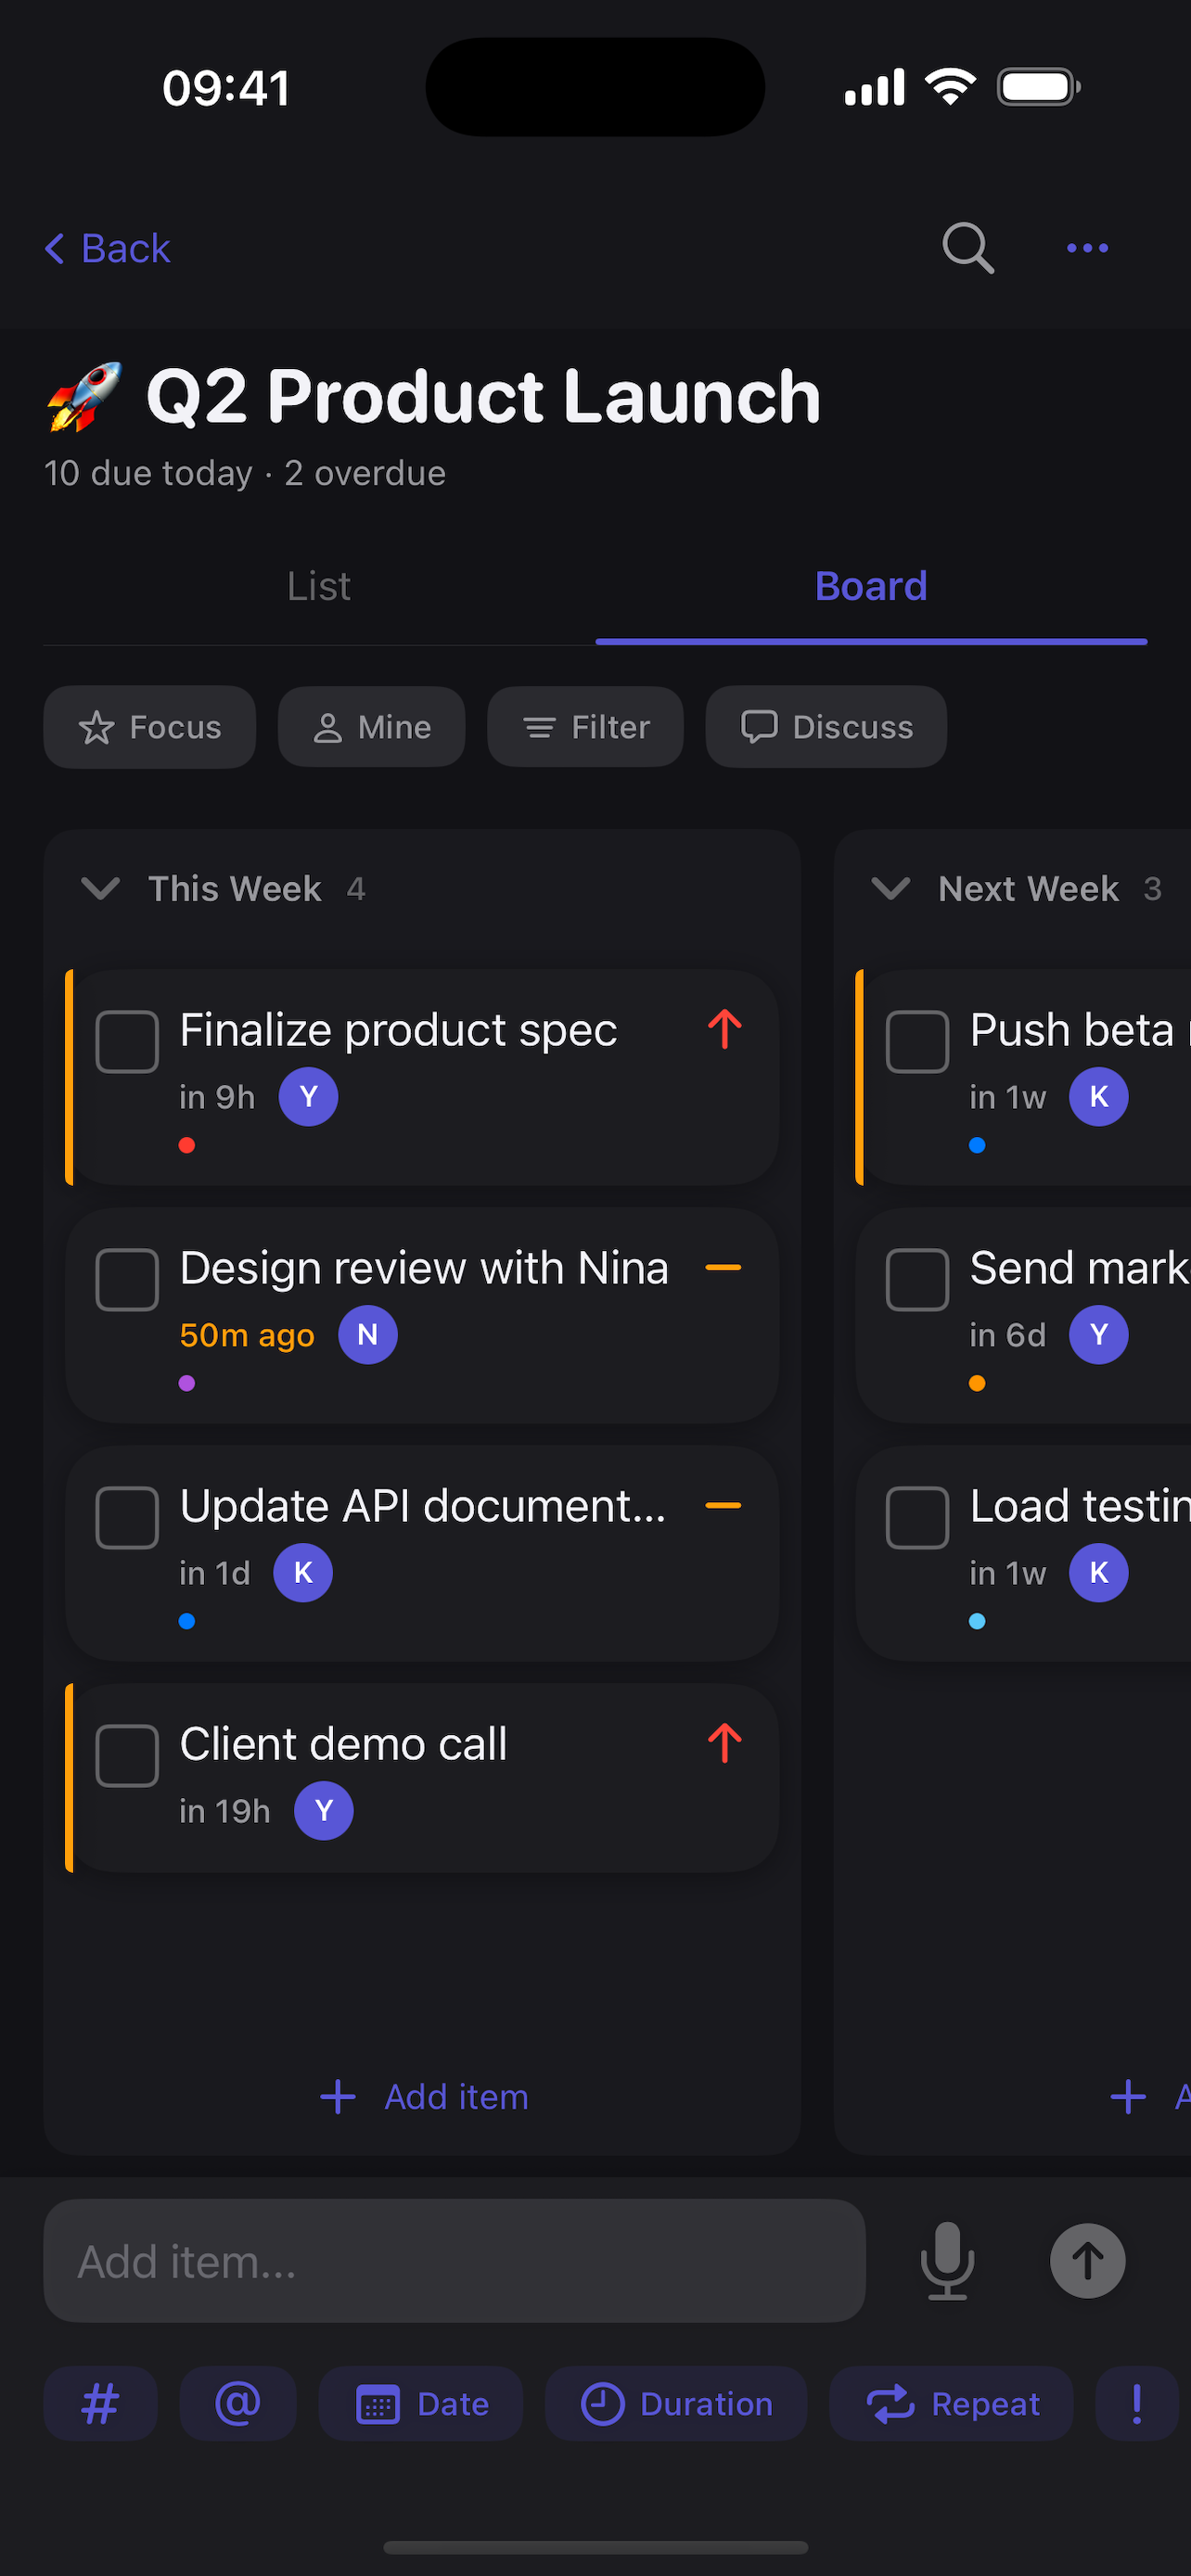The height and width of the screenshot is (2576, 1191).
Task: Check off Finalize product spec
Action: pos(127,1041)
